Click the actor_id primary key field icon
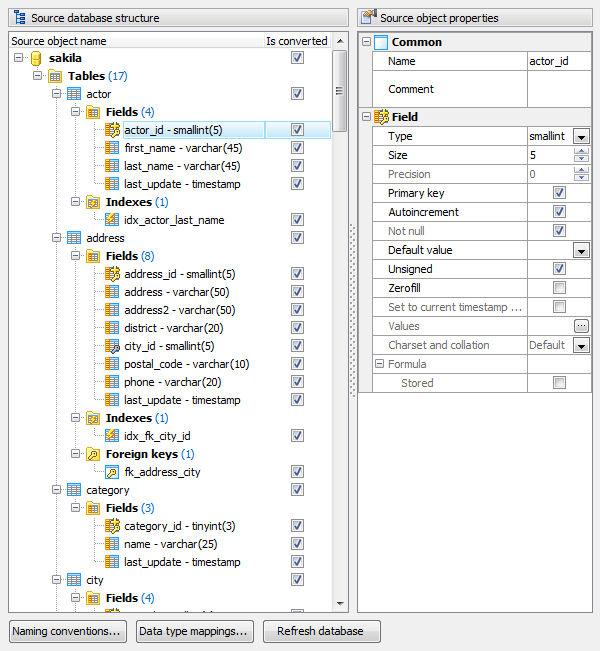 [112, 130]
